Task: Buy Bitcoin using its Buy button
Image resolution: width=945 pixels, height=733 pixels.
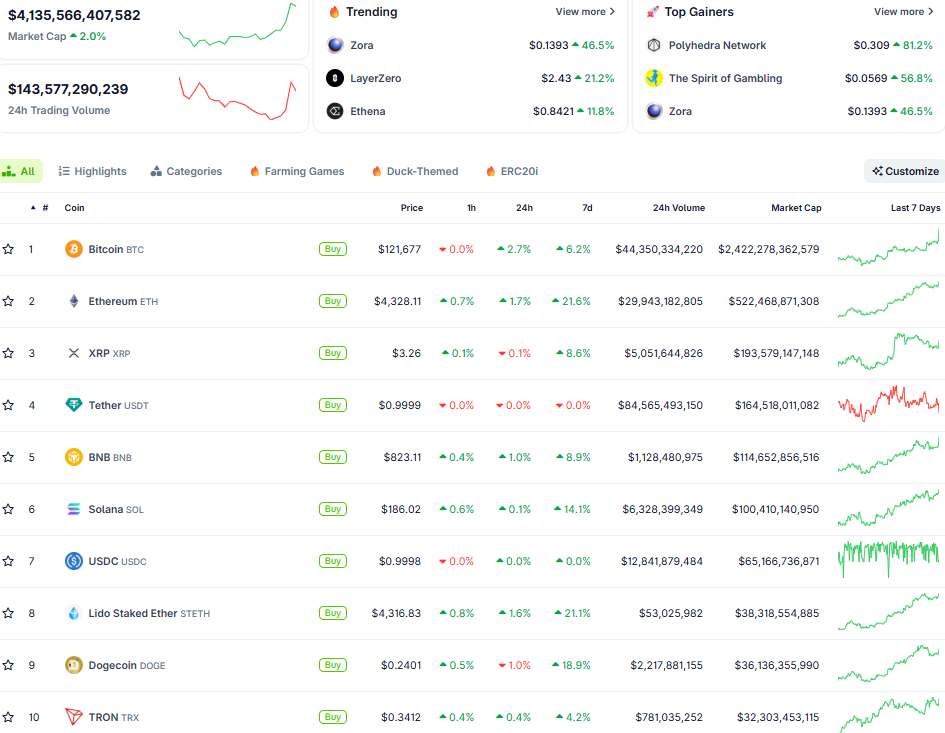Action: (x=333, y=249)
